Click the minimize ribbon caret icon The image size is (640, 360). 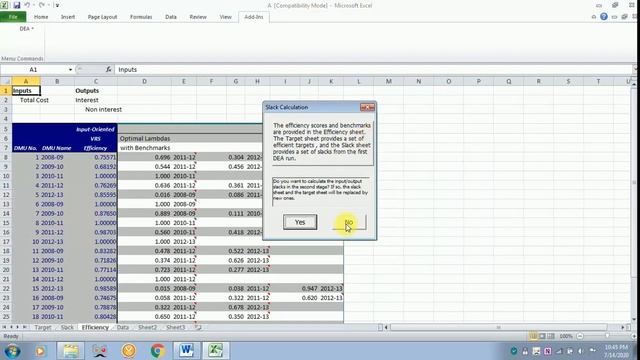click(x=593, y=17)
